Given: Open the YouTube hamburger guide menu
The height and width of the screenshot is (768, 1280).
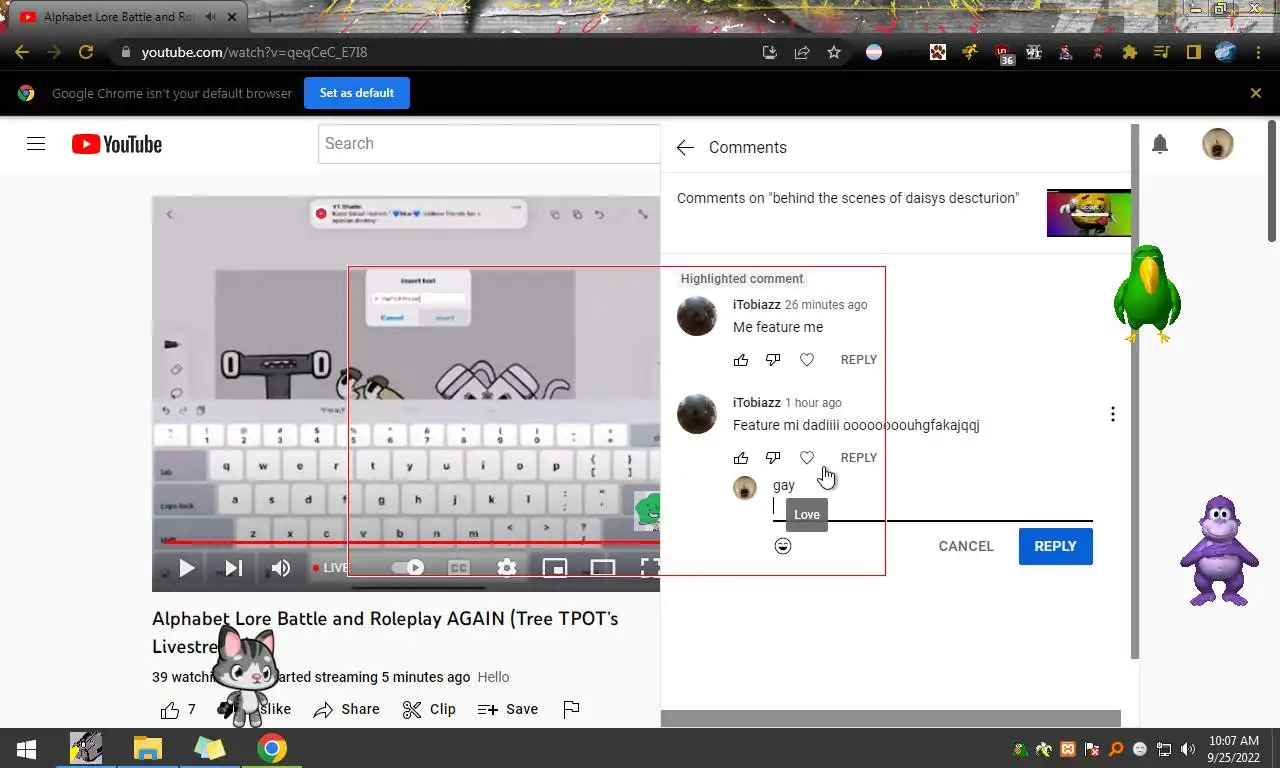Looking at the screenshot, I should pyautogui.click(x=36, y=144).
